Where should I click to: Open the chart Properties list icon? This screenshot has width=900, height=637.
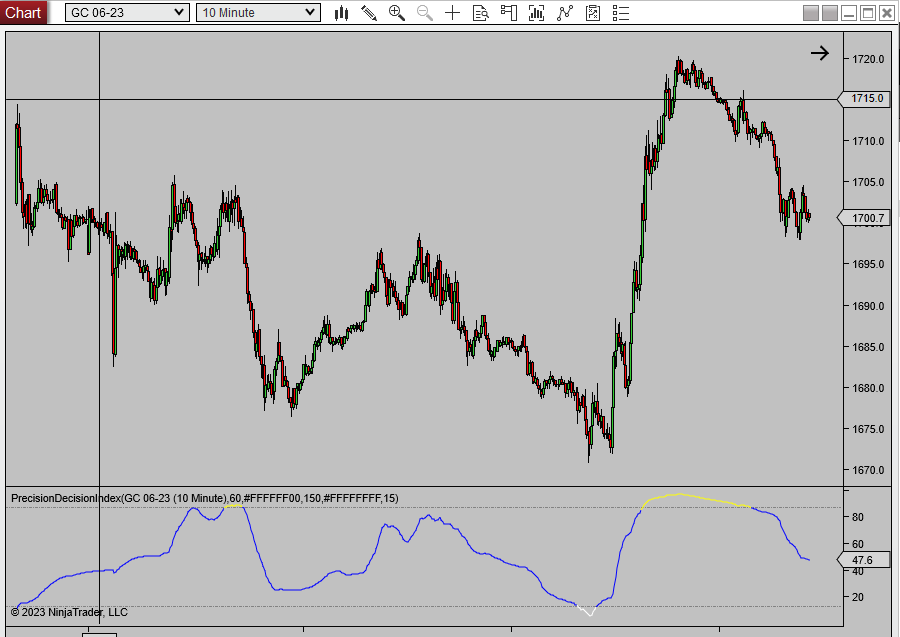[x=620, y=13]
